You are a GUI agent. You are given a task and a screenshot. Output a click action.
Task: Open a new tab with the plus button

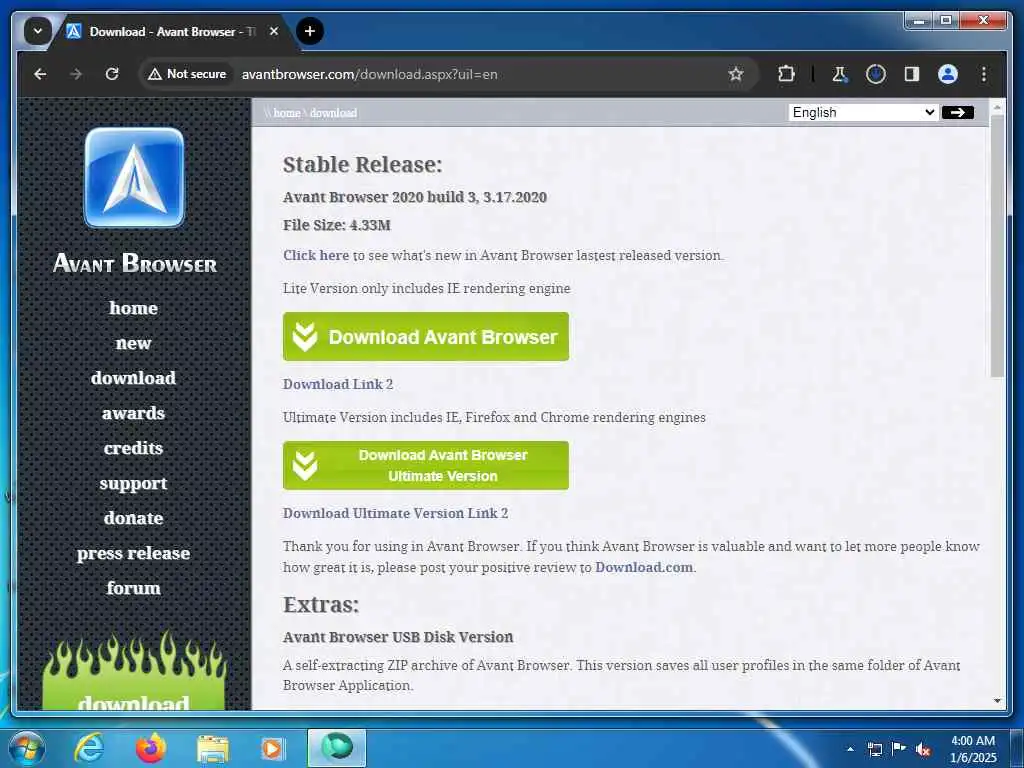coord(310,31)
